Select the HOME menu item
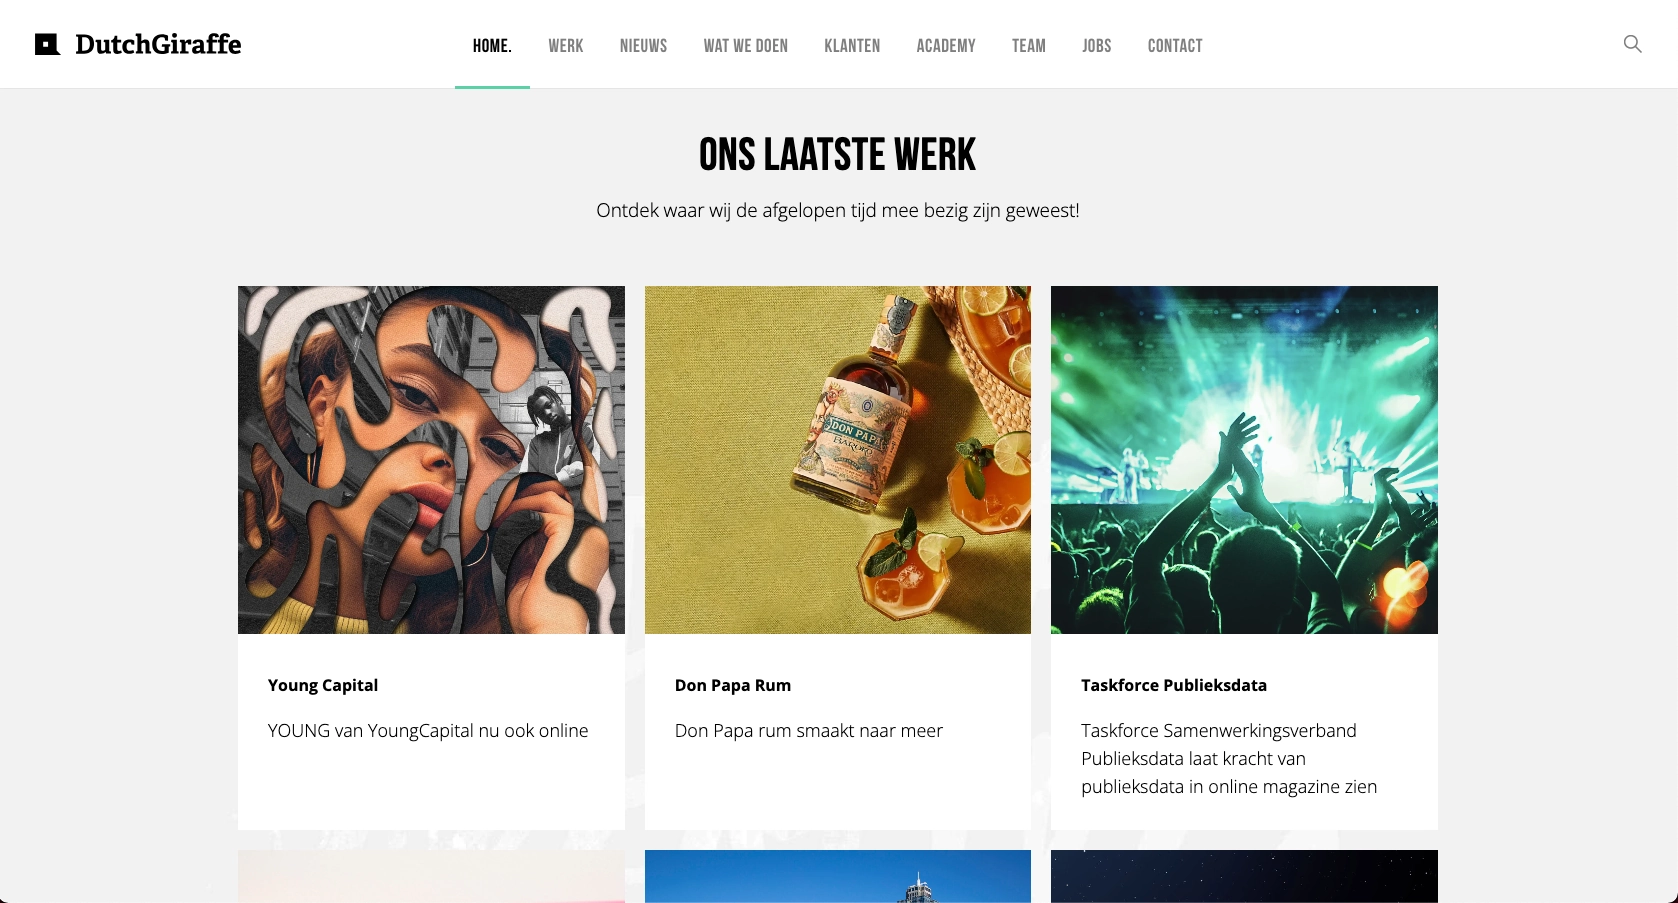 [492, 46]
